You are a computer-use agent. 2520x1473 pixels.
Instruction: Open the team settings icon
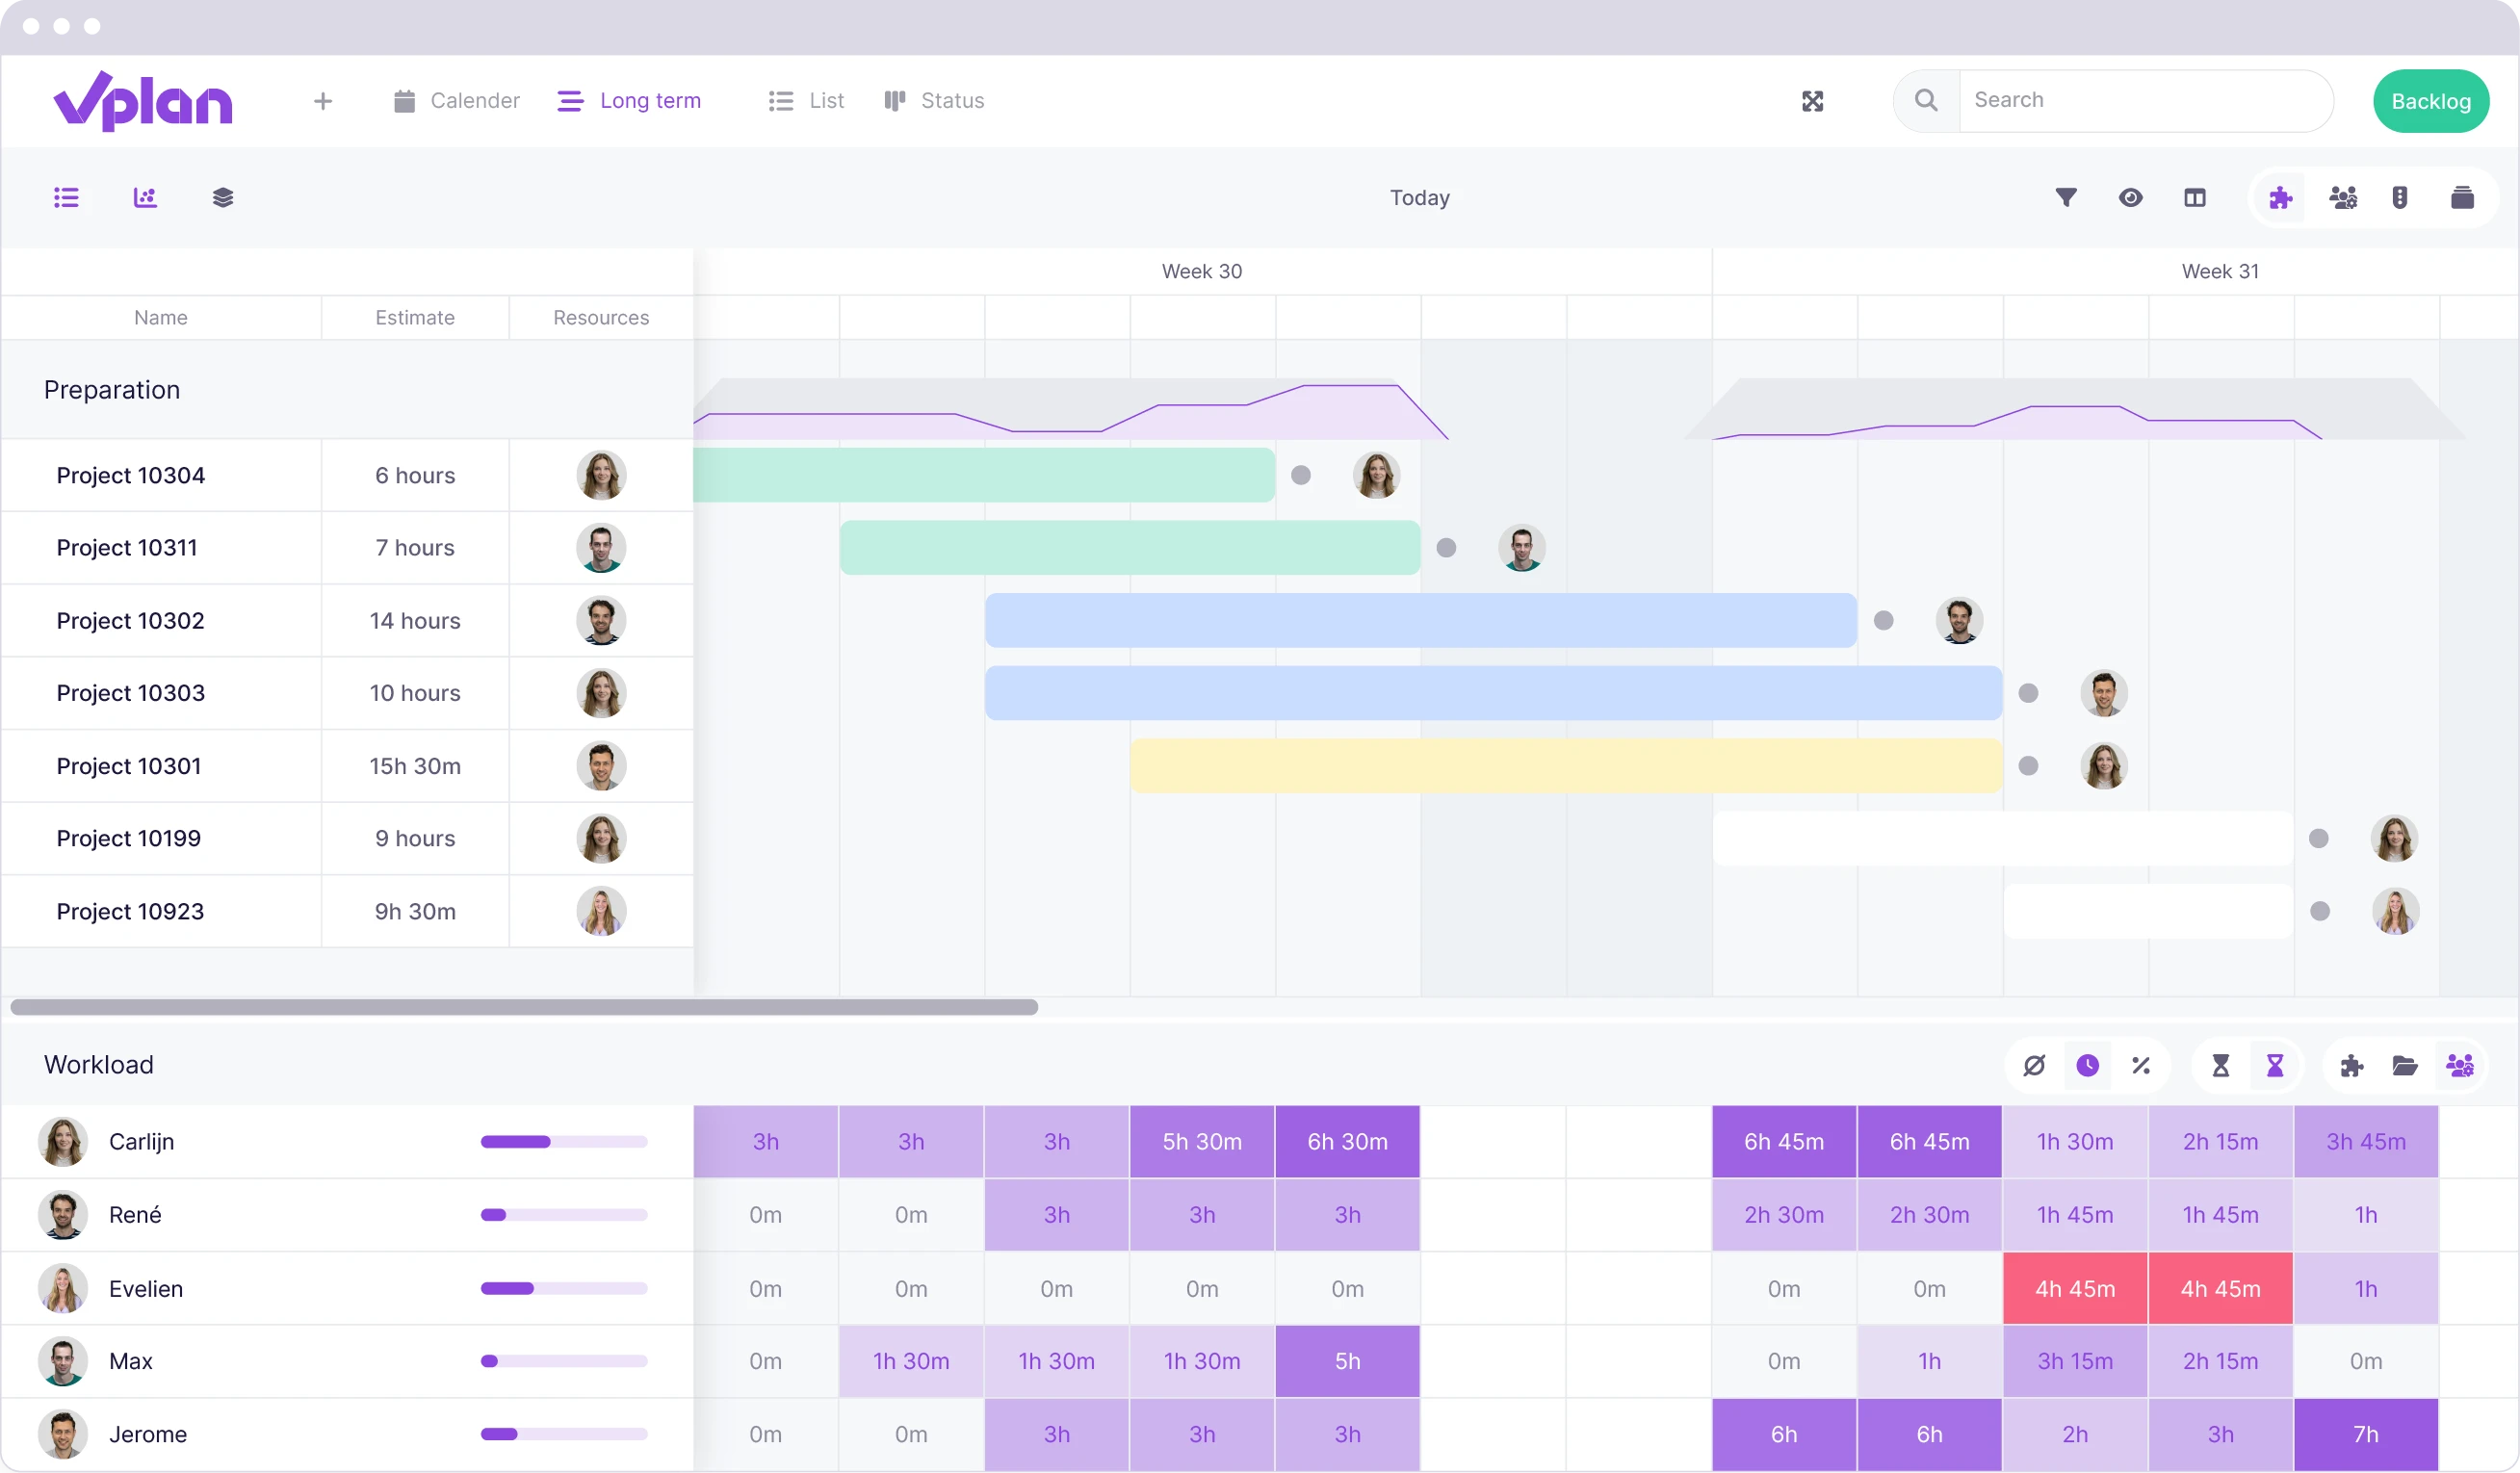click(x=2344, y=197)
